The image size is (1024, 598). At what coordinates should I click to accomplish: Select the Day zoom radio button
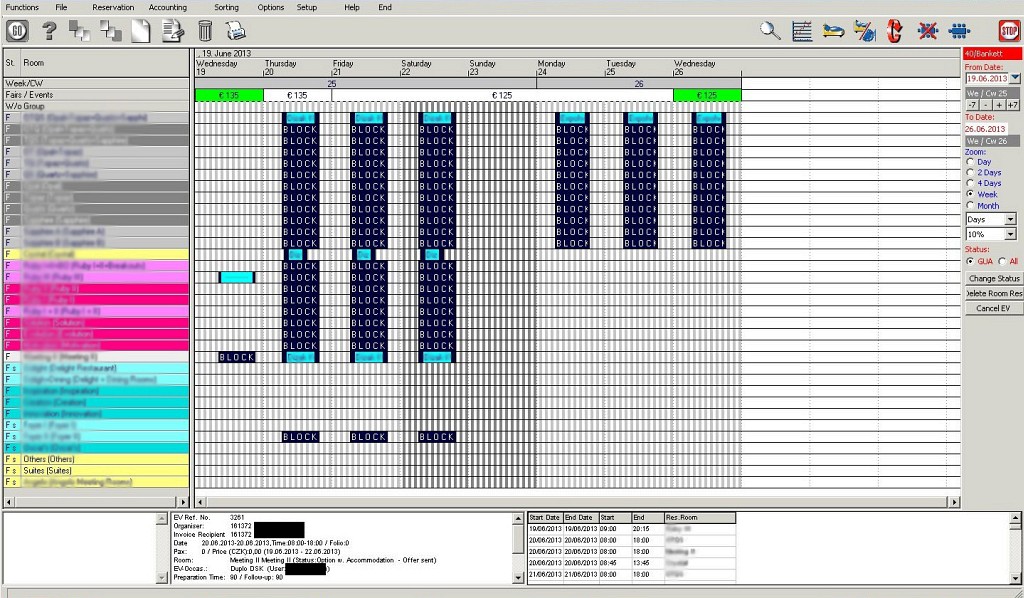pyautogui.click(x=970, y=162)
